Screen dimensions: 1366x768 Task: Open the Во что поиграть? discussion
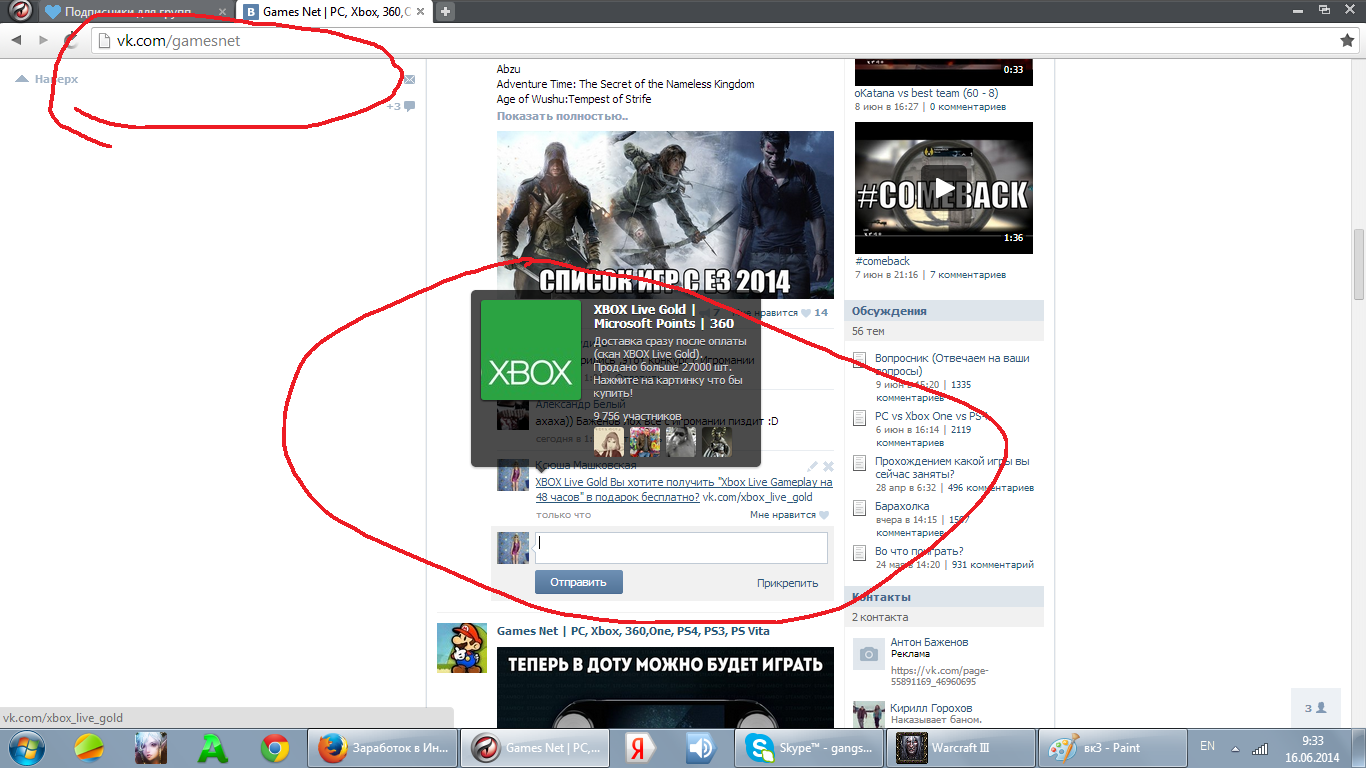point(919,551)
